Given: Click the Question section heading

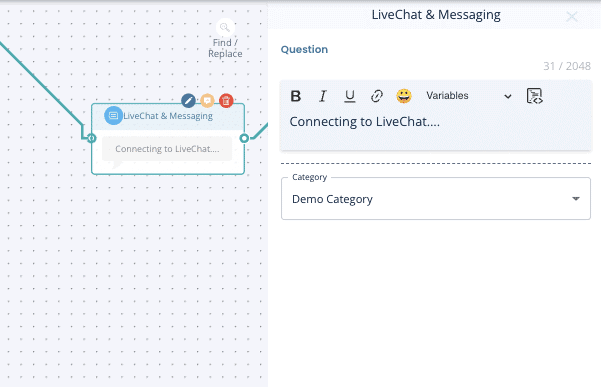Looking at the screenshot, I should [304, 49].
